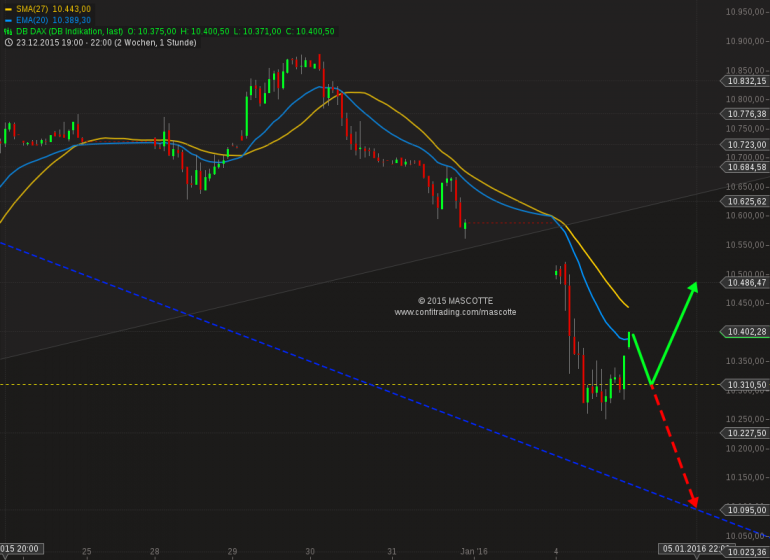The height and width of the screenshot is (560, 770).
Task: Click the 10.776,38 price marker
Action: [745, 114]
